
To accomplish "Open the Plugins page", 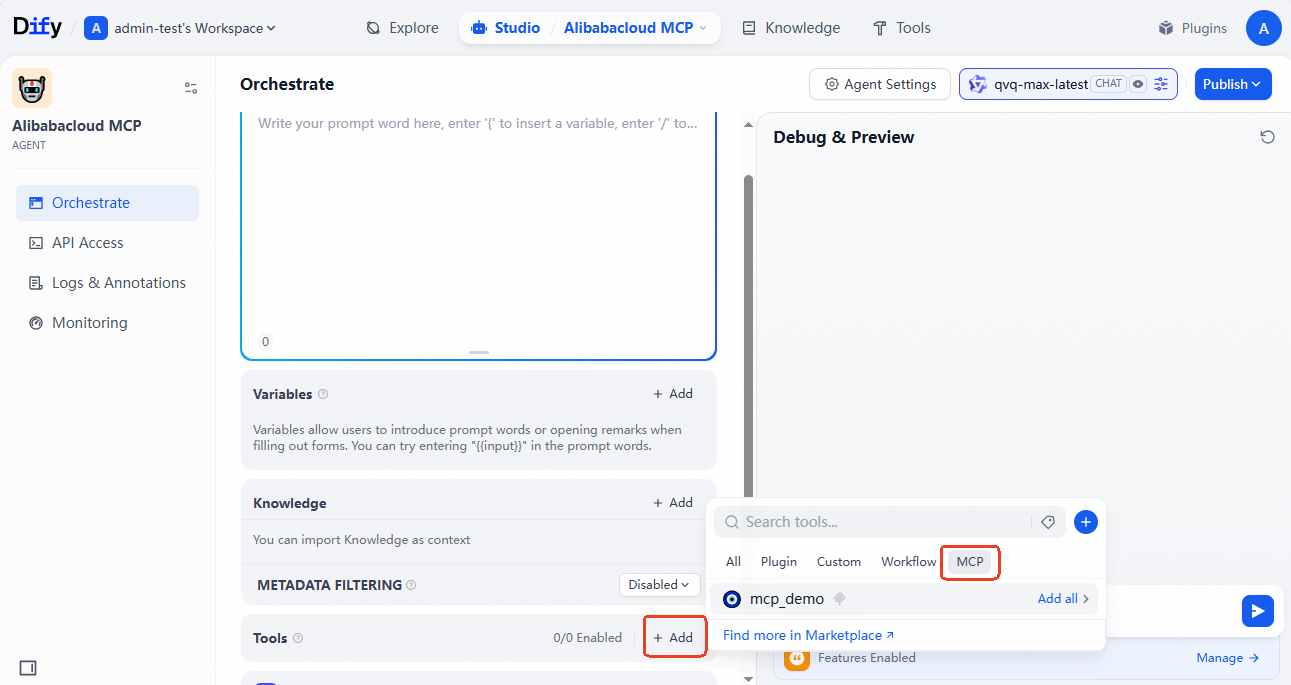I will (1192, 28).
